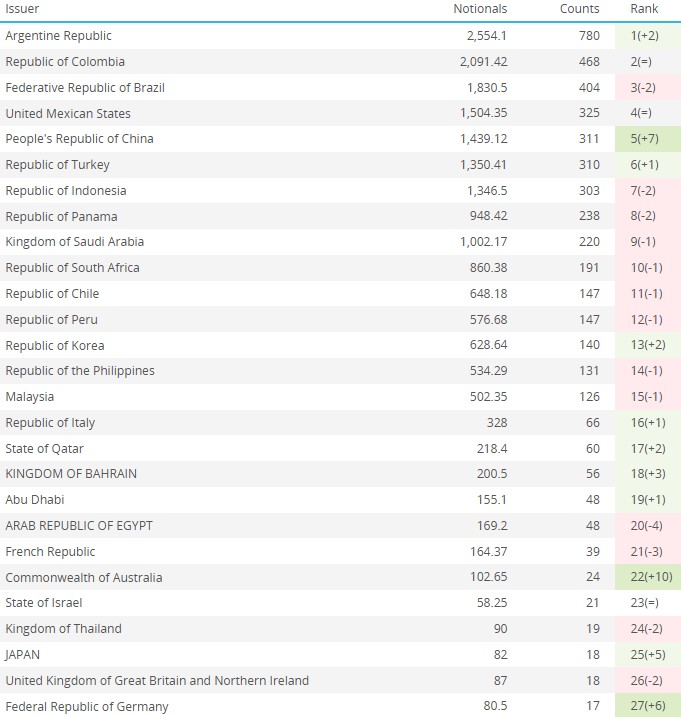Click the red rank cell 20(-4)
Screen dimensions: 681x717
pos(647,526)
